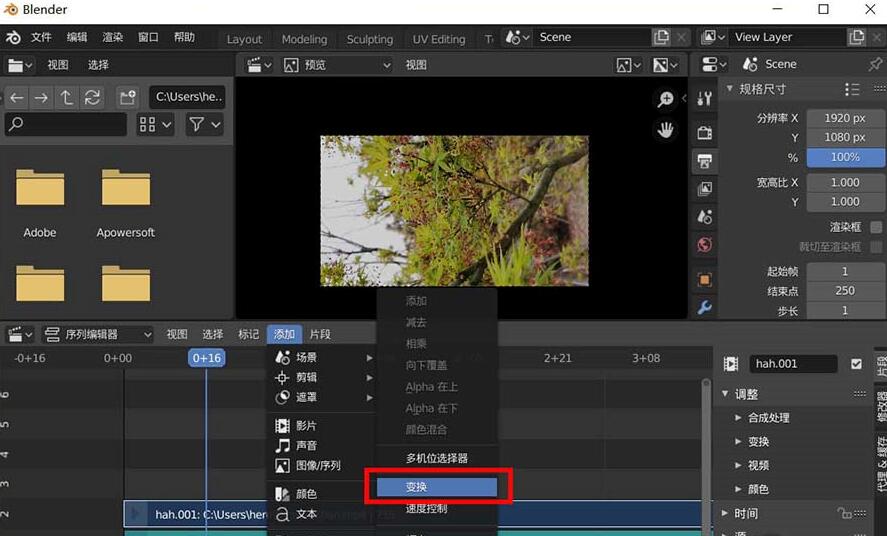The height and width of the screenshot is (536, 887).
Task: Open the Tool settings wrench-screwdriver icon
Action: [x=705, y=99]
